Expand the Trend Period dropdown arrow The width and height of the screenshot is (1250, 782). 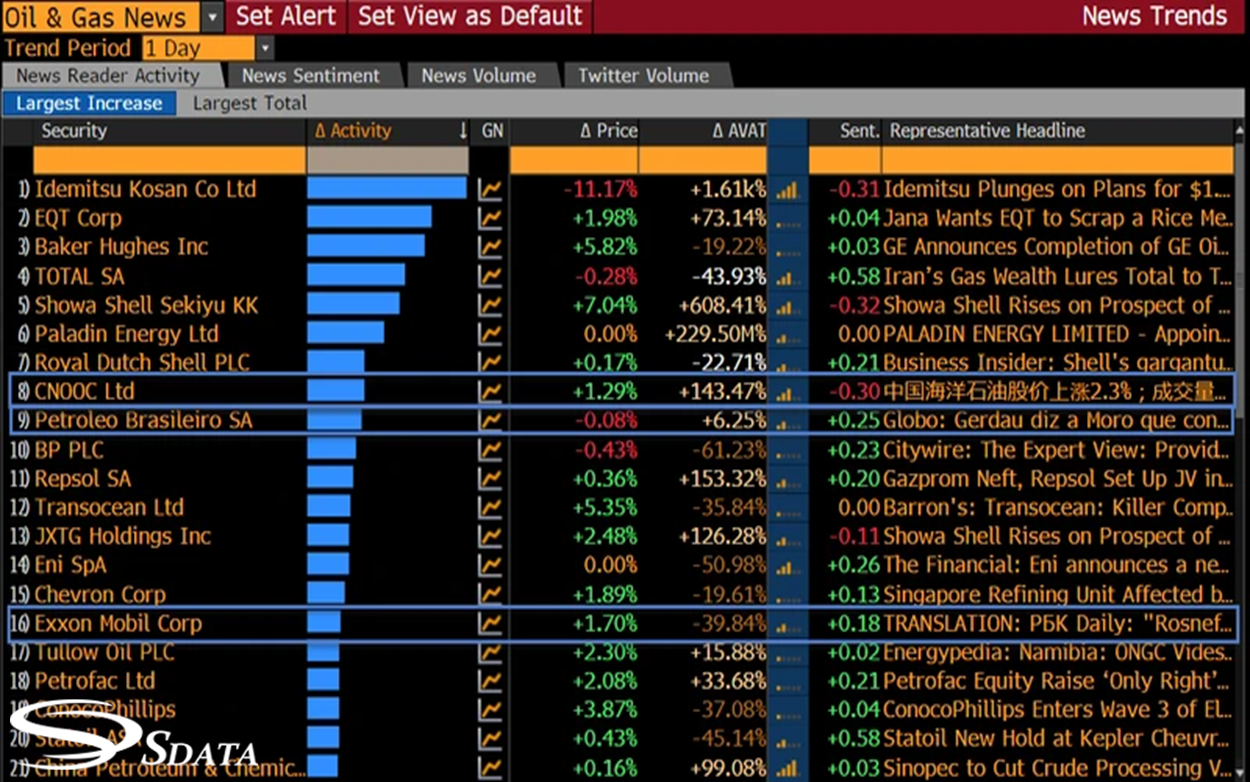pos(265,48)
